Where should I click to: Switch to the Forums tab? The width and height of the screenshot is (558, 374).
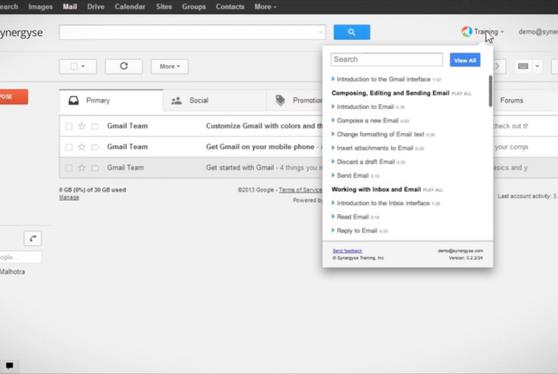pyautogui.click(x=511, y=100)
